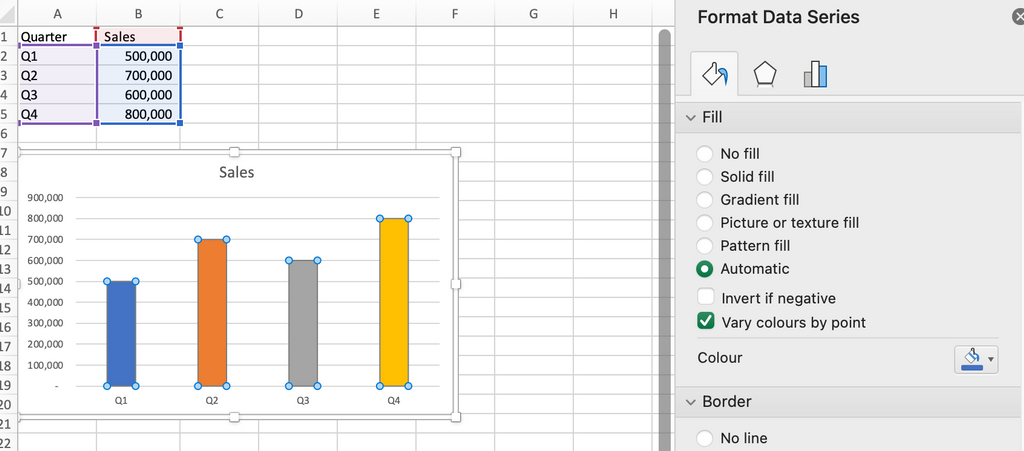Select the No fill option
Image resolution: width=1024 pixels, height=451 pixels.
(x=704, y=154)
